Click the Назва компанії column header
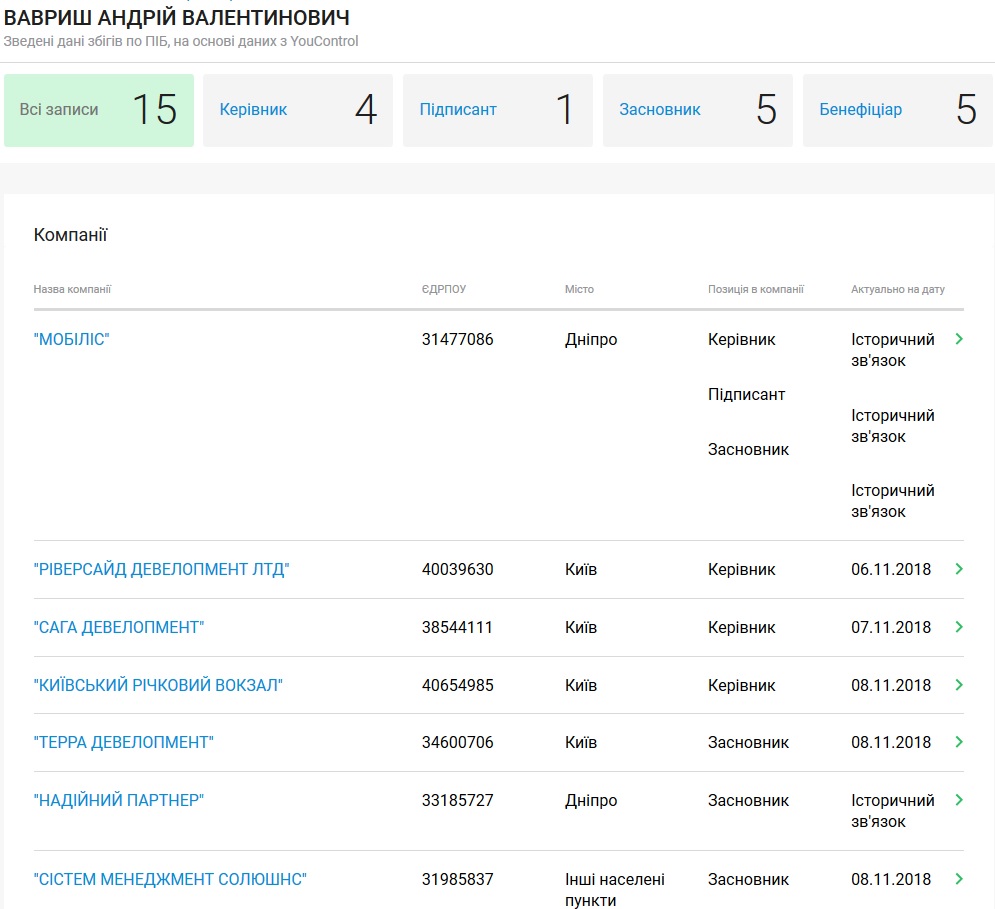The width and height of the screenshot is (995, 909). click(72, 289)
